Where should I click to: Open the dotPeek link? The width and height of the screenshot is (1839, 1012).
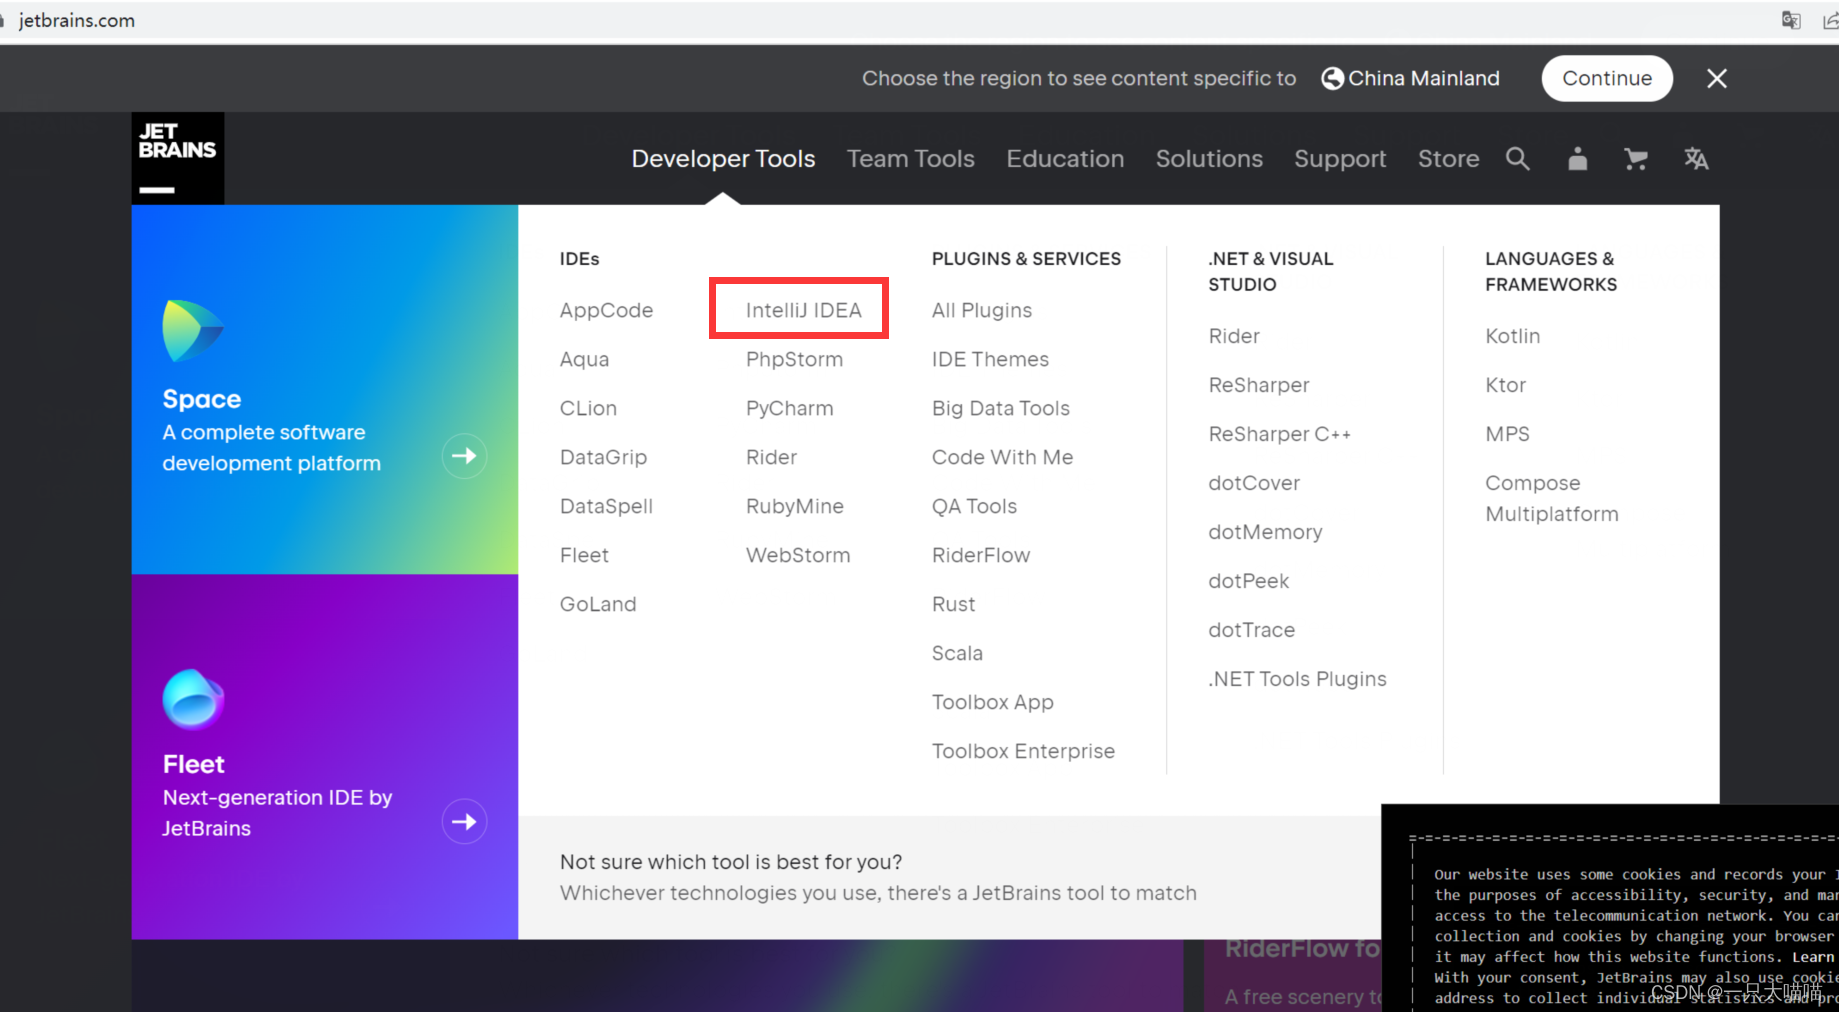tap(1248, 581)
